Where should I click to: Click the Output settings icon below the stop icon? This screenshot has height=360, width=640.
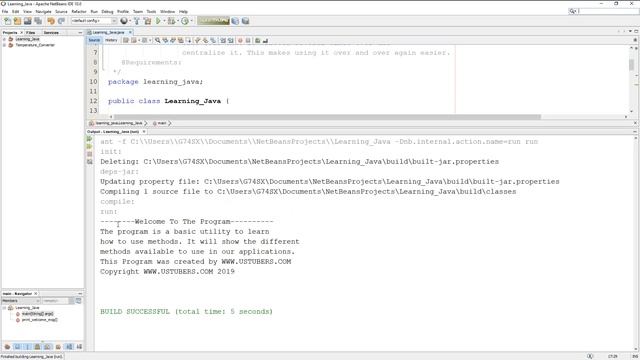(89, 162)
